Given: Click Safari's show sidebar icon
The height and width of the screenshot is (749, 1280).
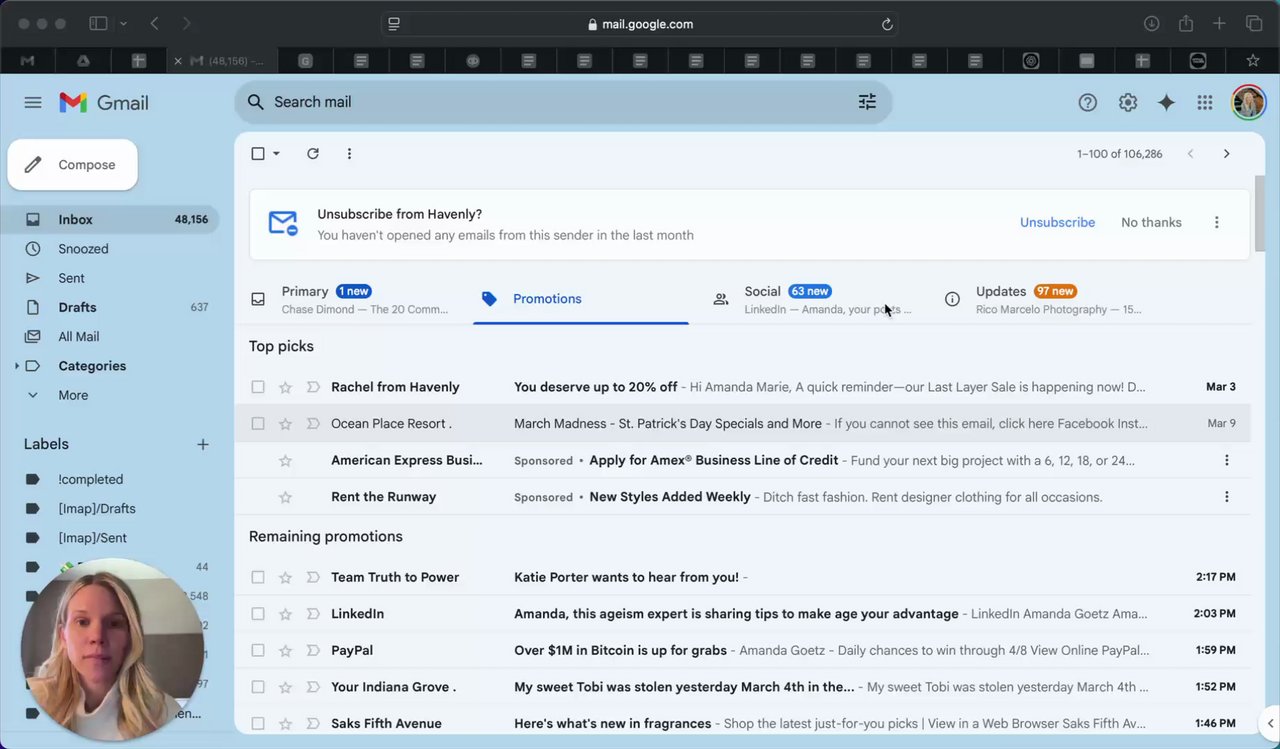Looking at the screenshot, I should click(x=98, y=24).
